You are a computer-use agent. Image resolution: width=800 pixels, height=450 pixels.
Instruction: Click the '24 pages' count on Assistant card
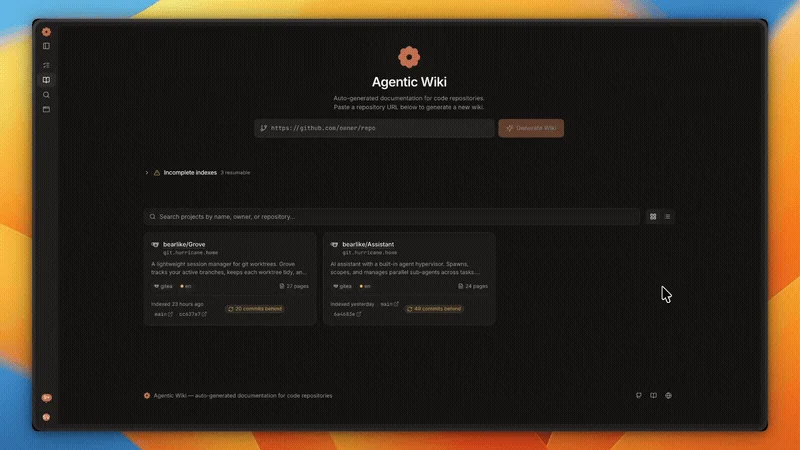[x=473, y=286]
